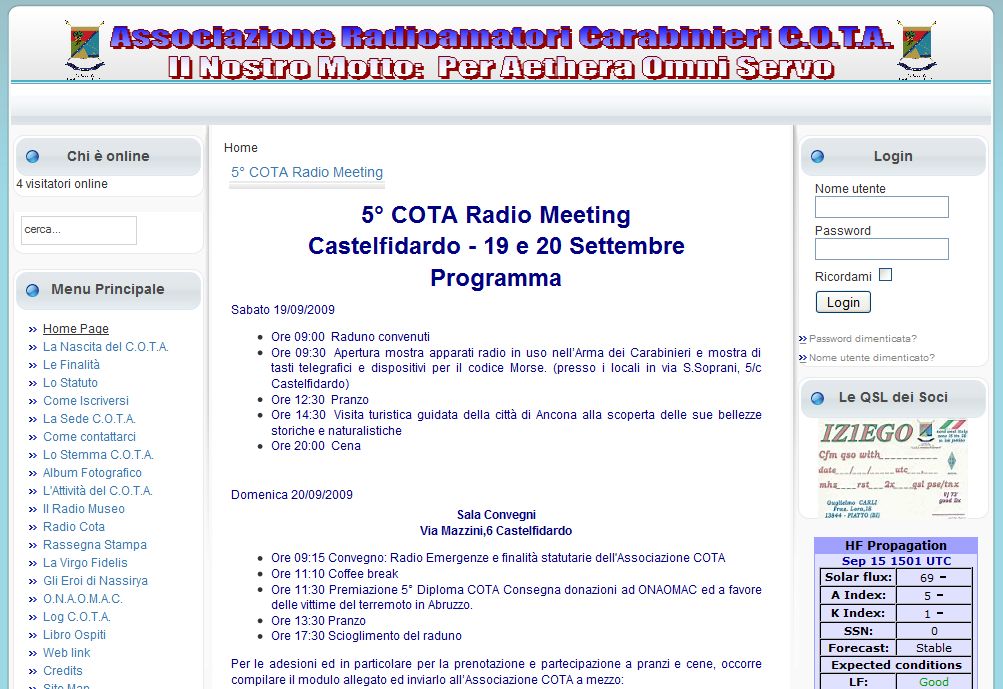
Task: Open Come contattarci menu item
Action: tap(90, 436)
